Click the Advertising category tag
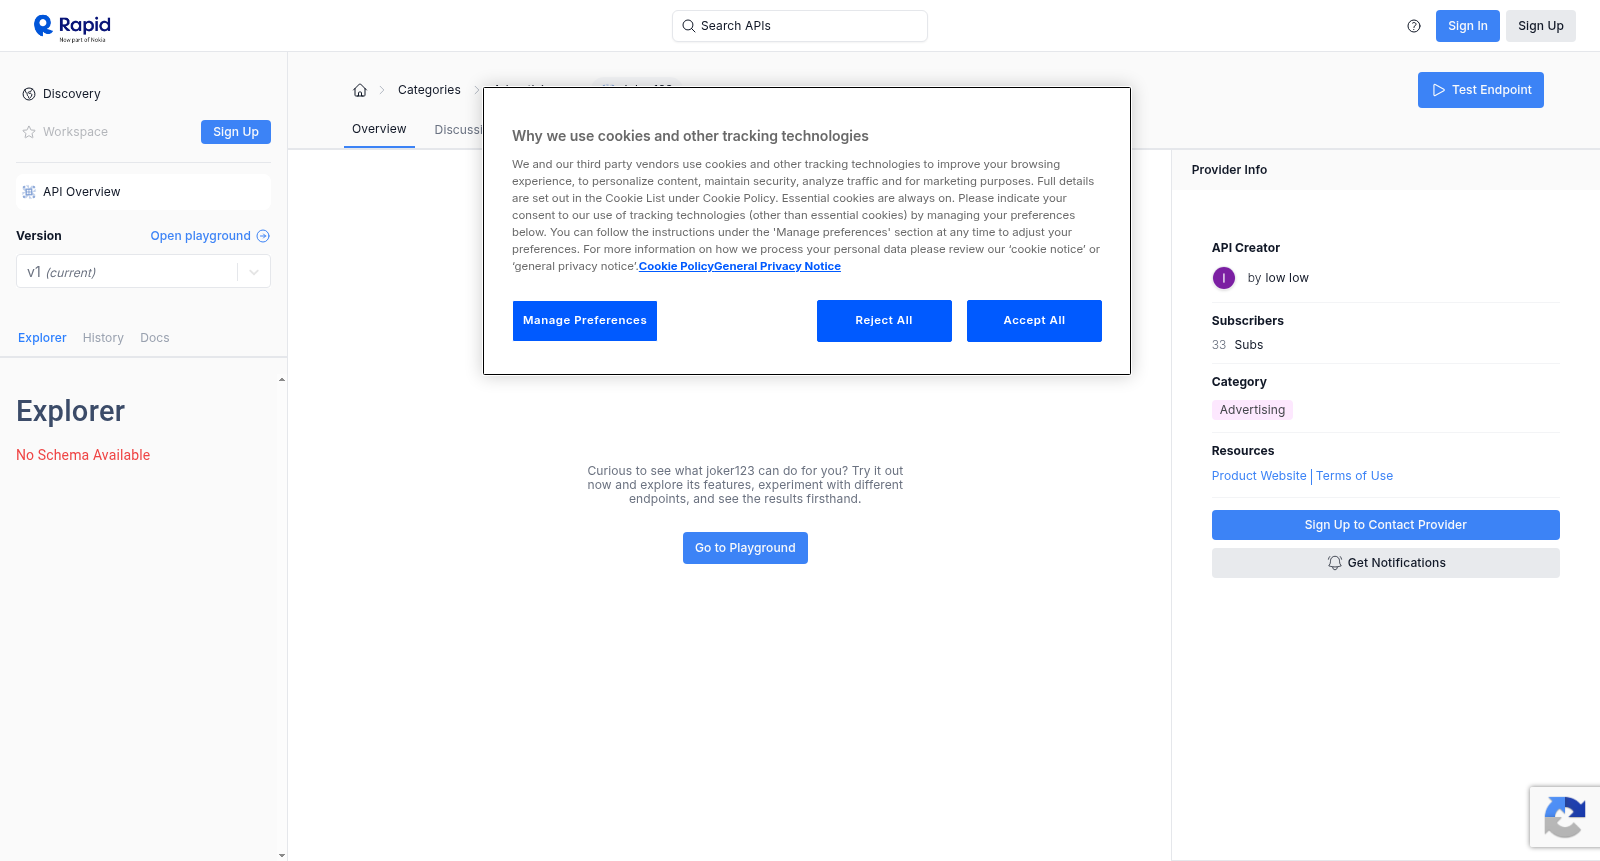The width and height of the screenshot is (1600, 861). pos(1252,410)
